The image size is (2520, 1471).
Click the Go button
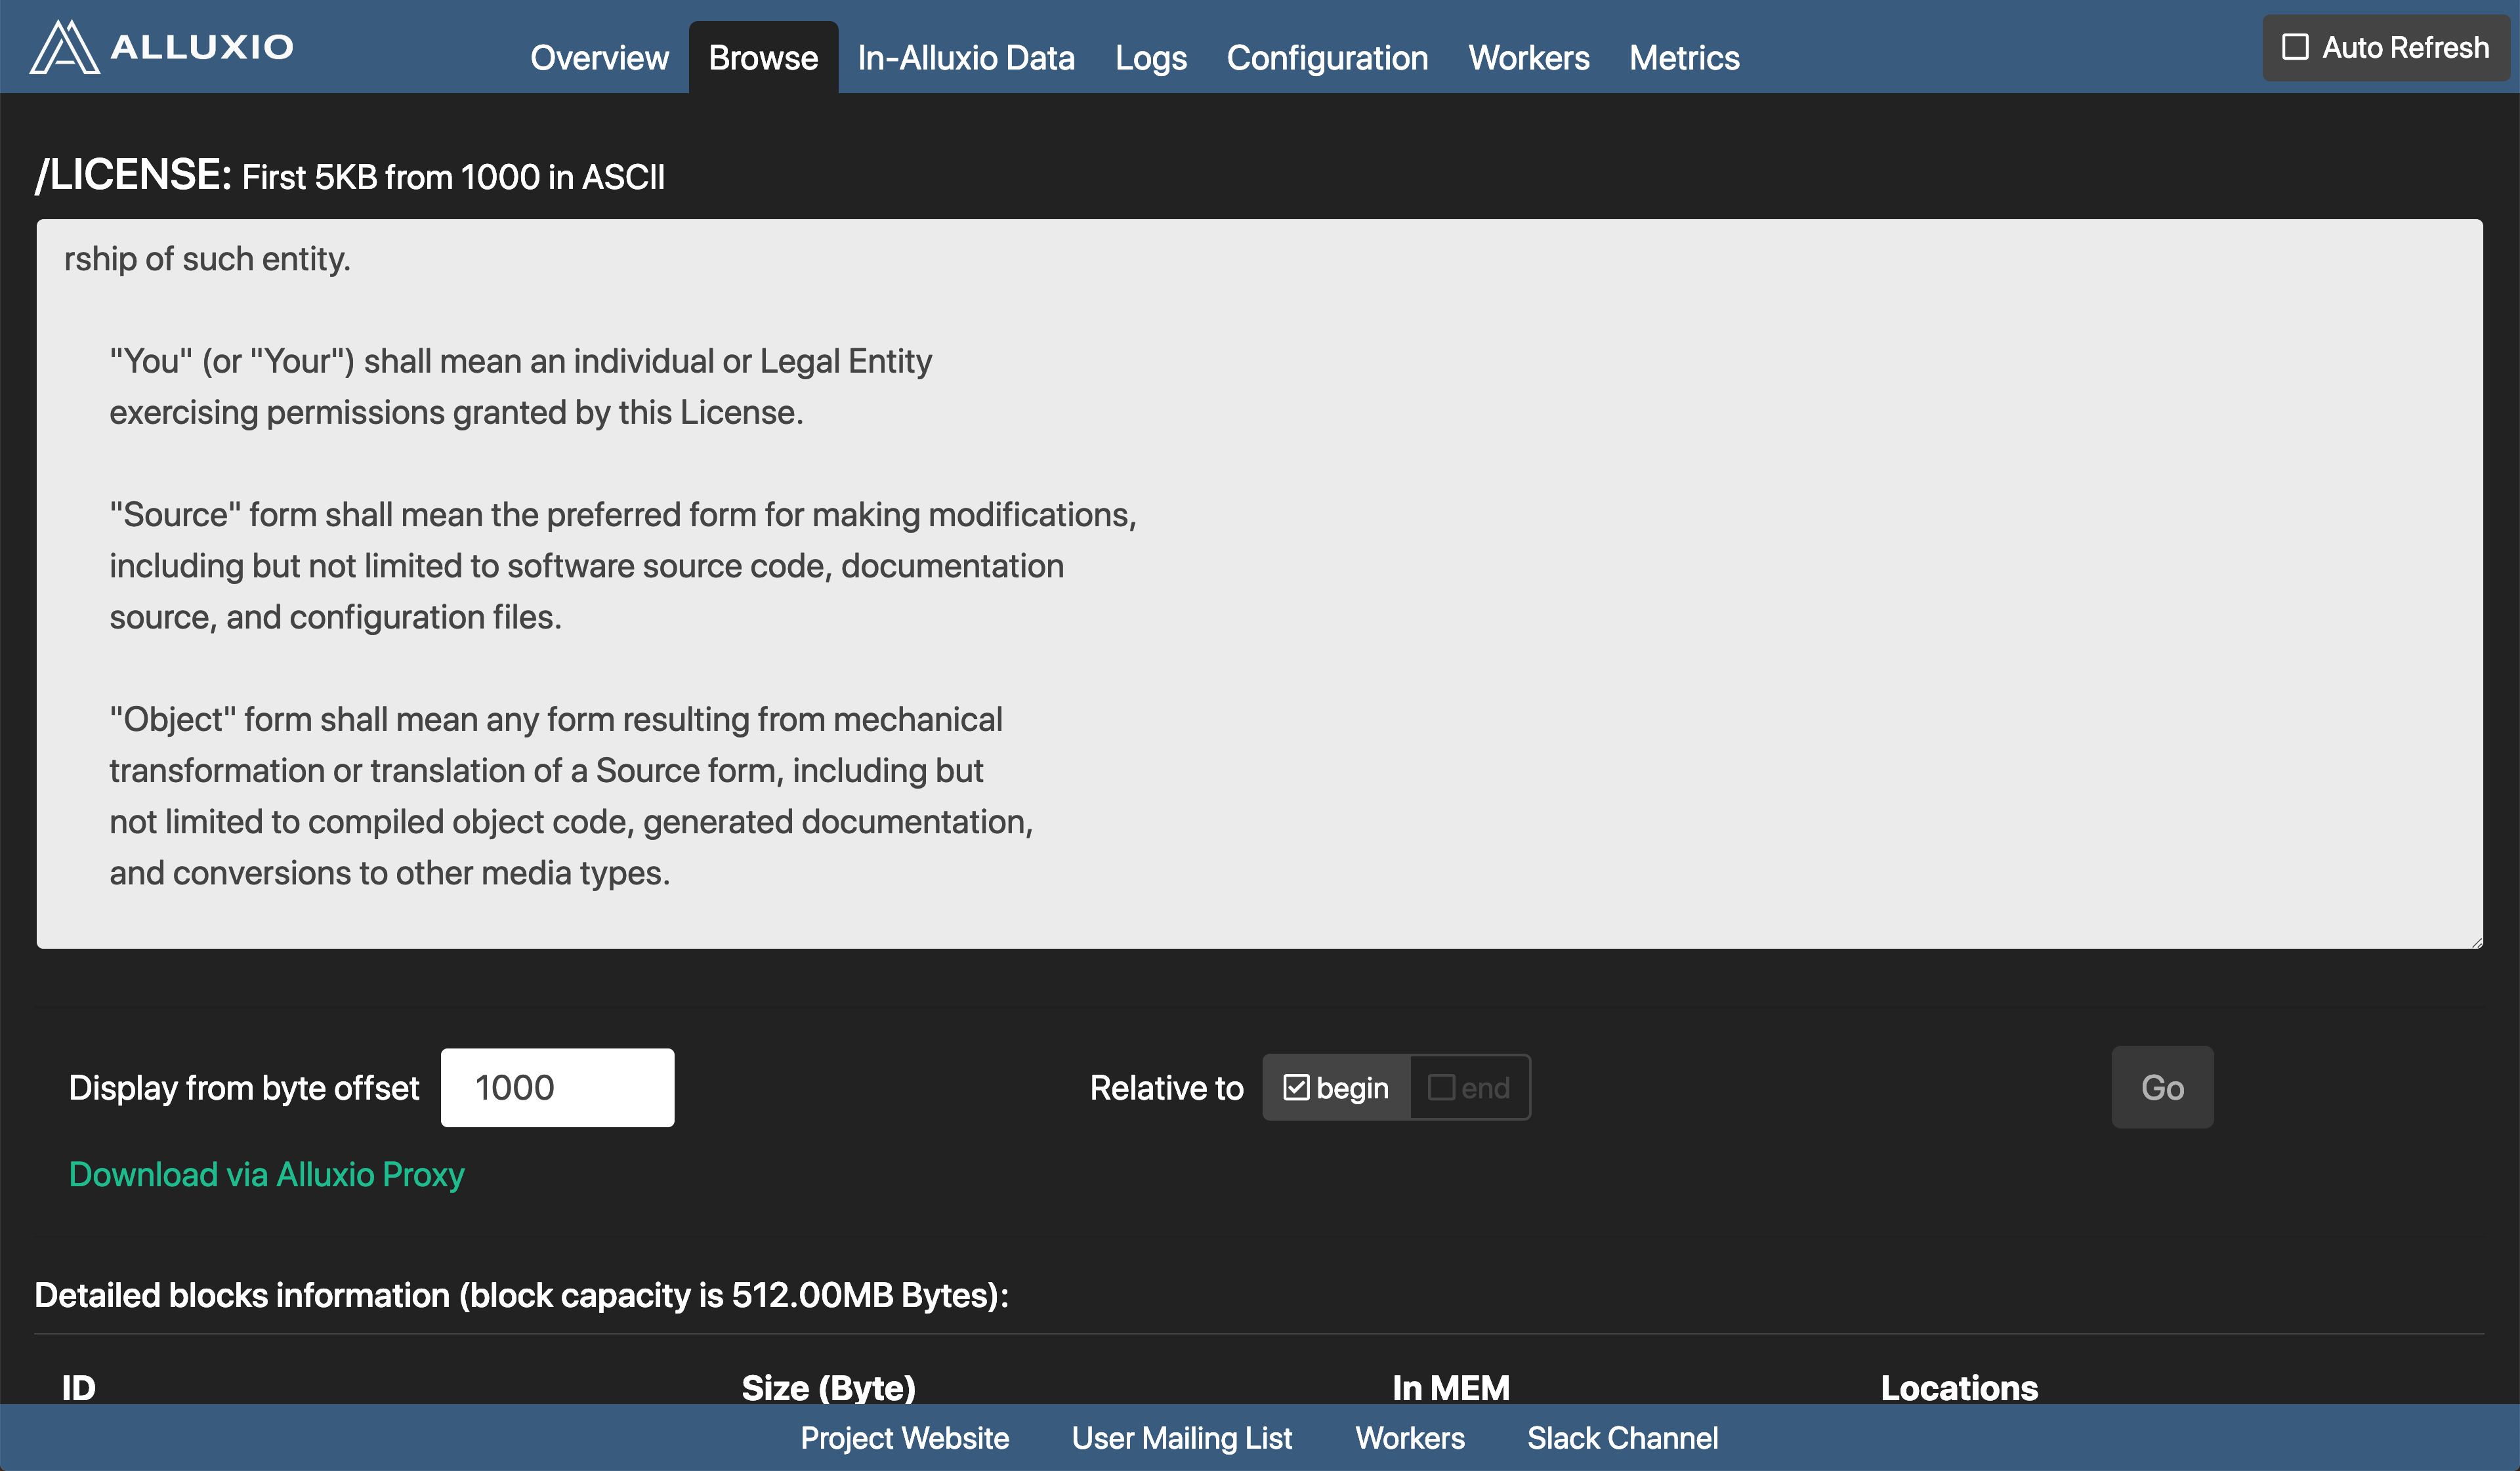2163,1087
